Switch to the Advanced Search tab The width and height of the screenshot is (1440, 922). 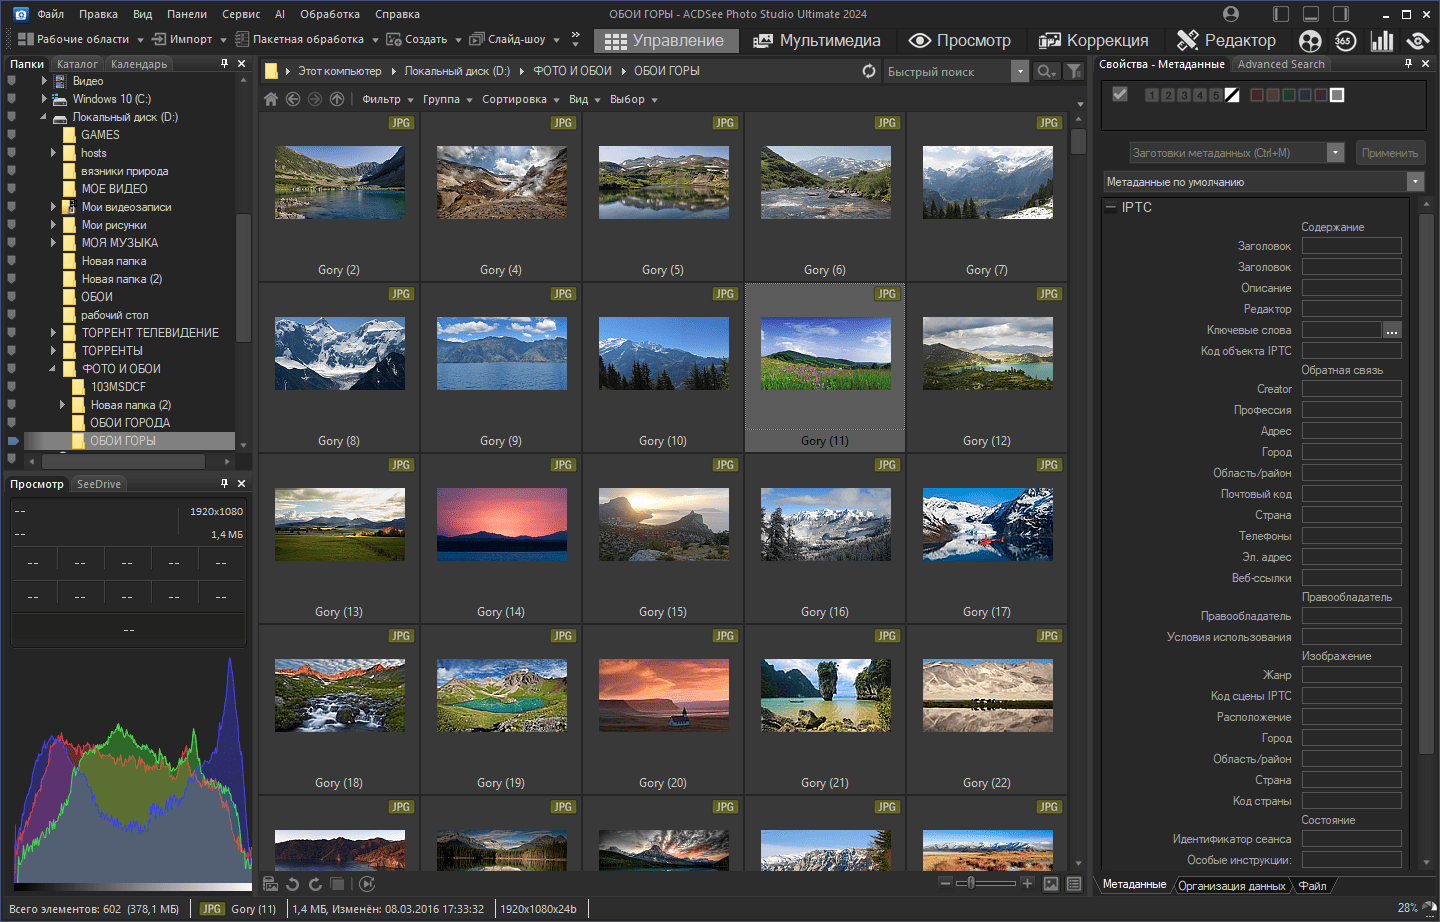[1281, 64]
